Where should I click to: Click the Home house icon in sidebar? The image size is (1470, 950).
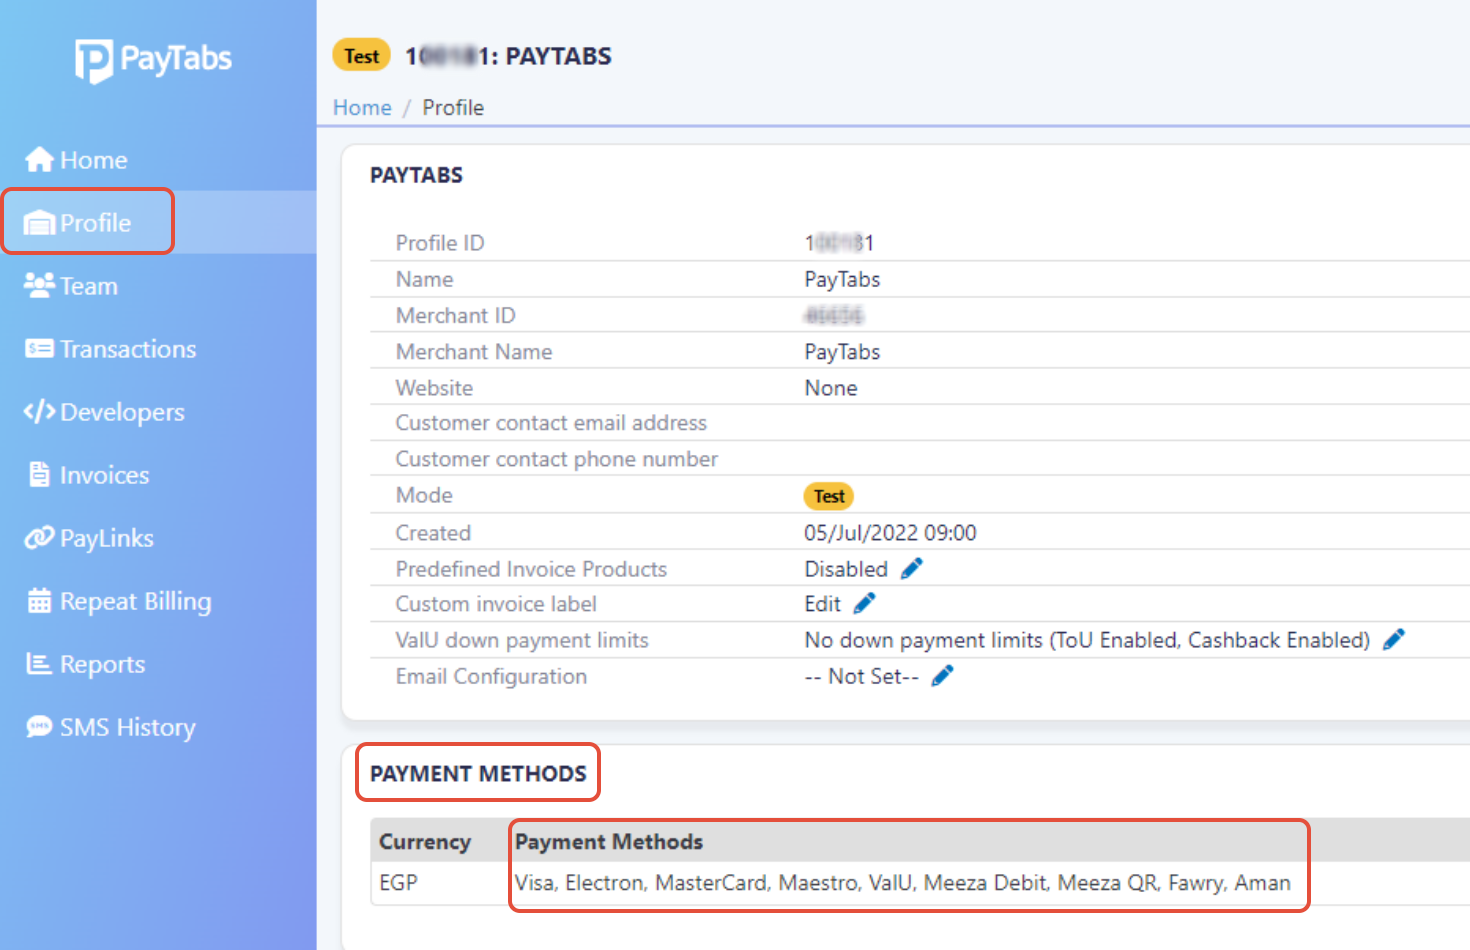pos(39,159)
